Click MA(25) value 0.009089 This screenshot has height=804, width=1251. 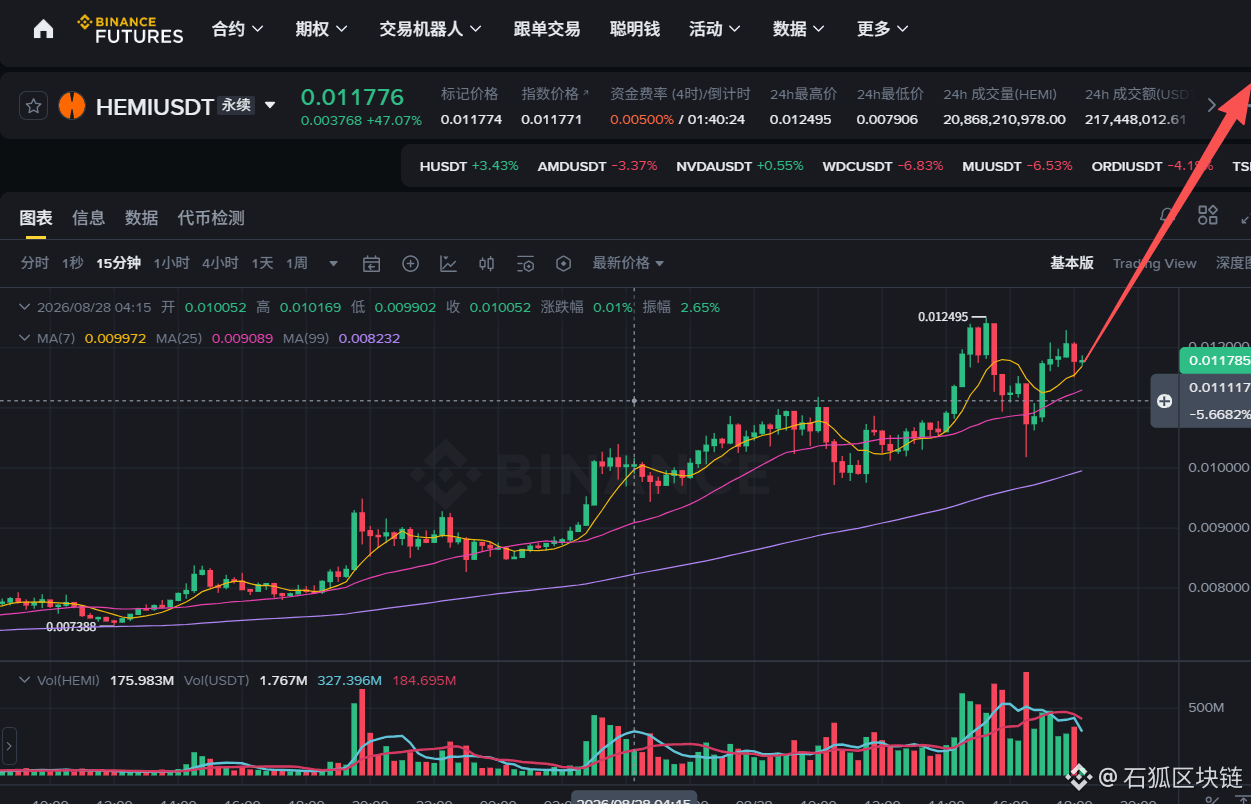(242, 338)
